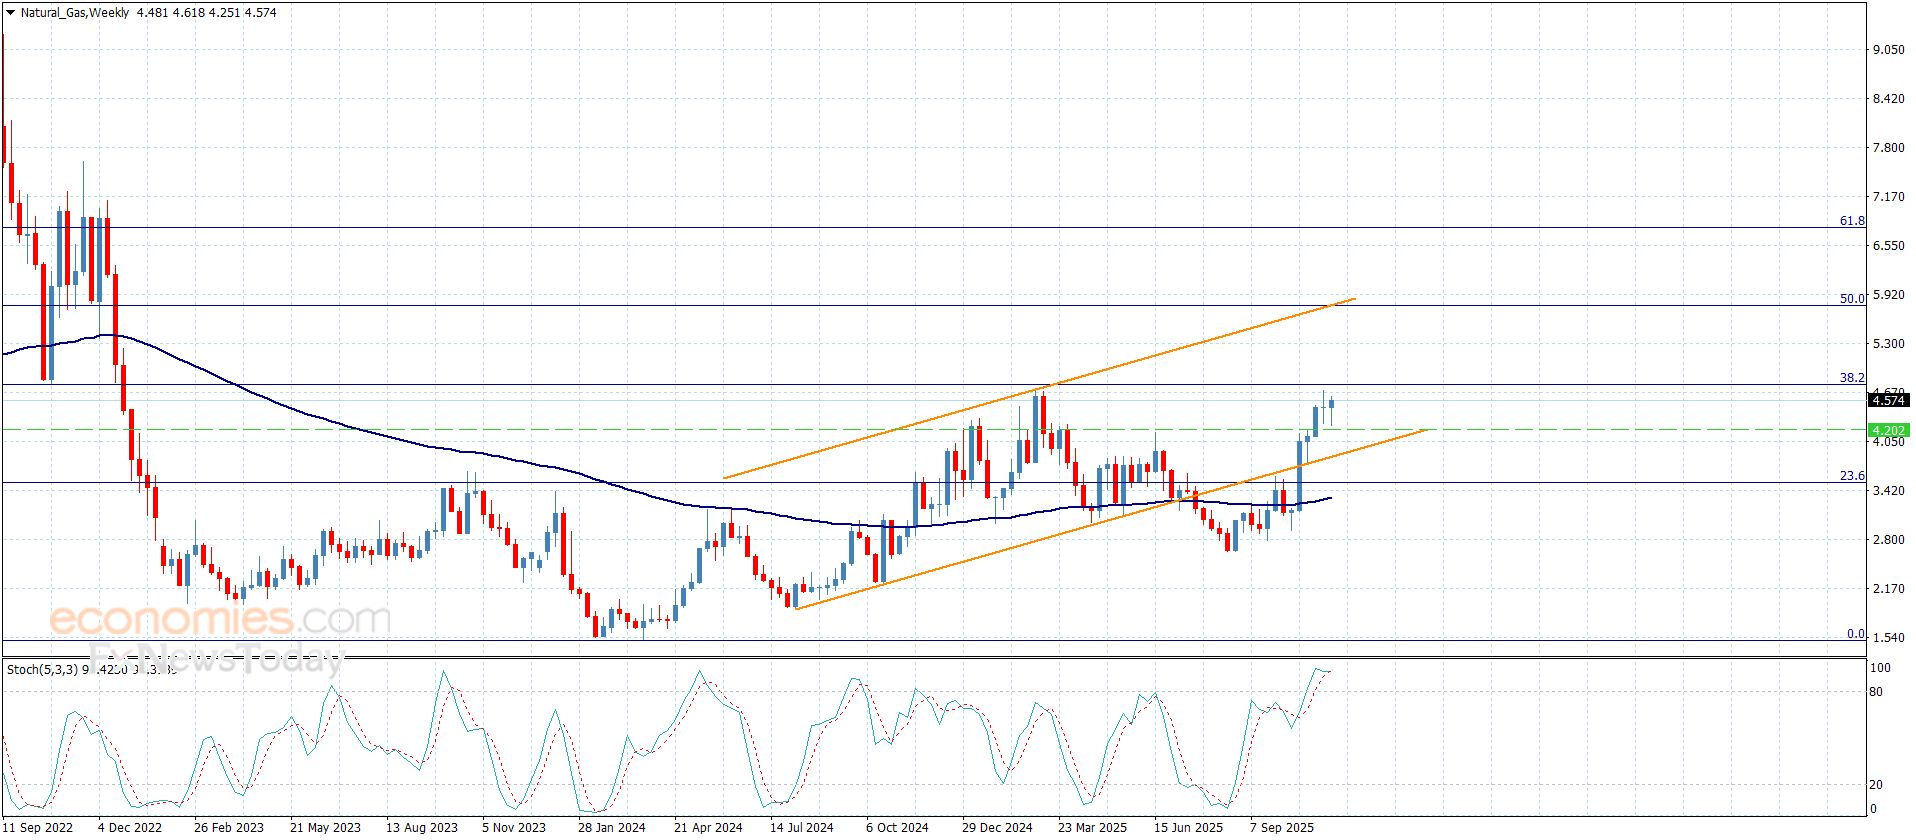Viewport: 1916px width, 840px height.
Task: Click the Stoch(5,3,3) indicator label
Action: (x=42, y=669)
